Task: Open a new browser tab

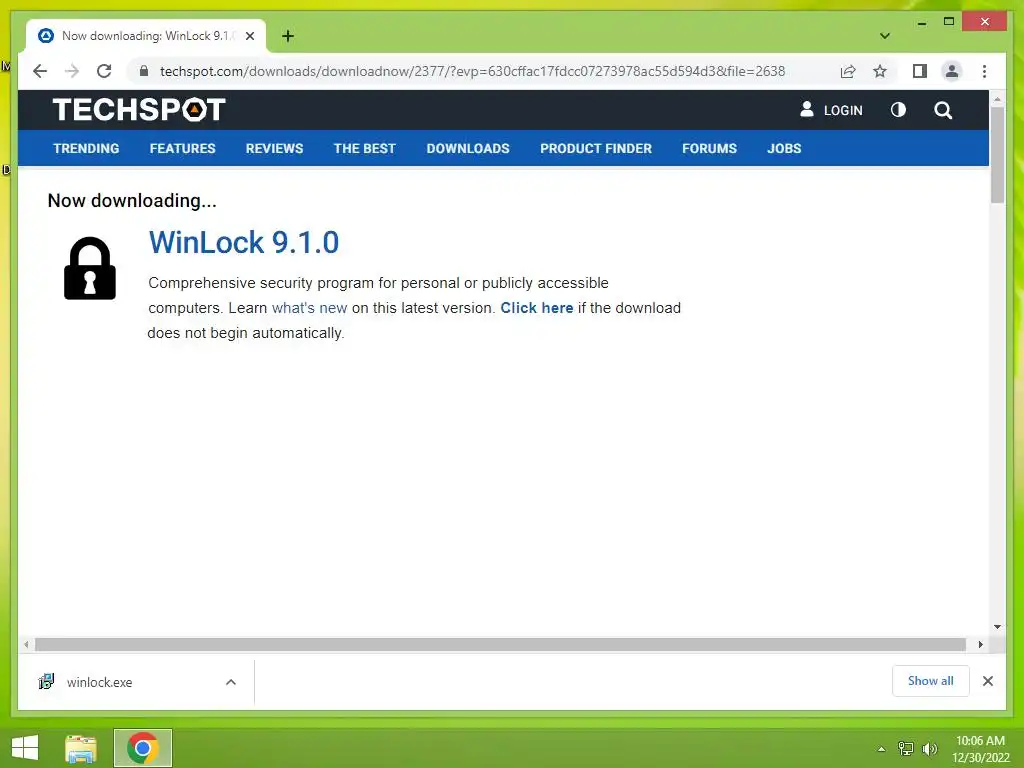Action: (x=288, y=36)
